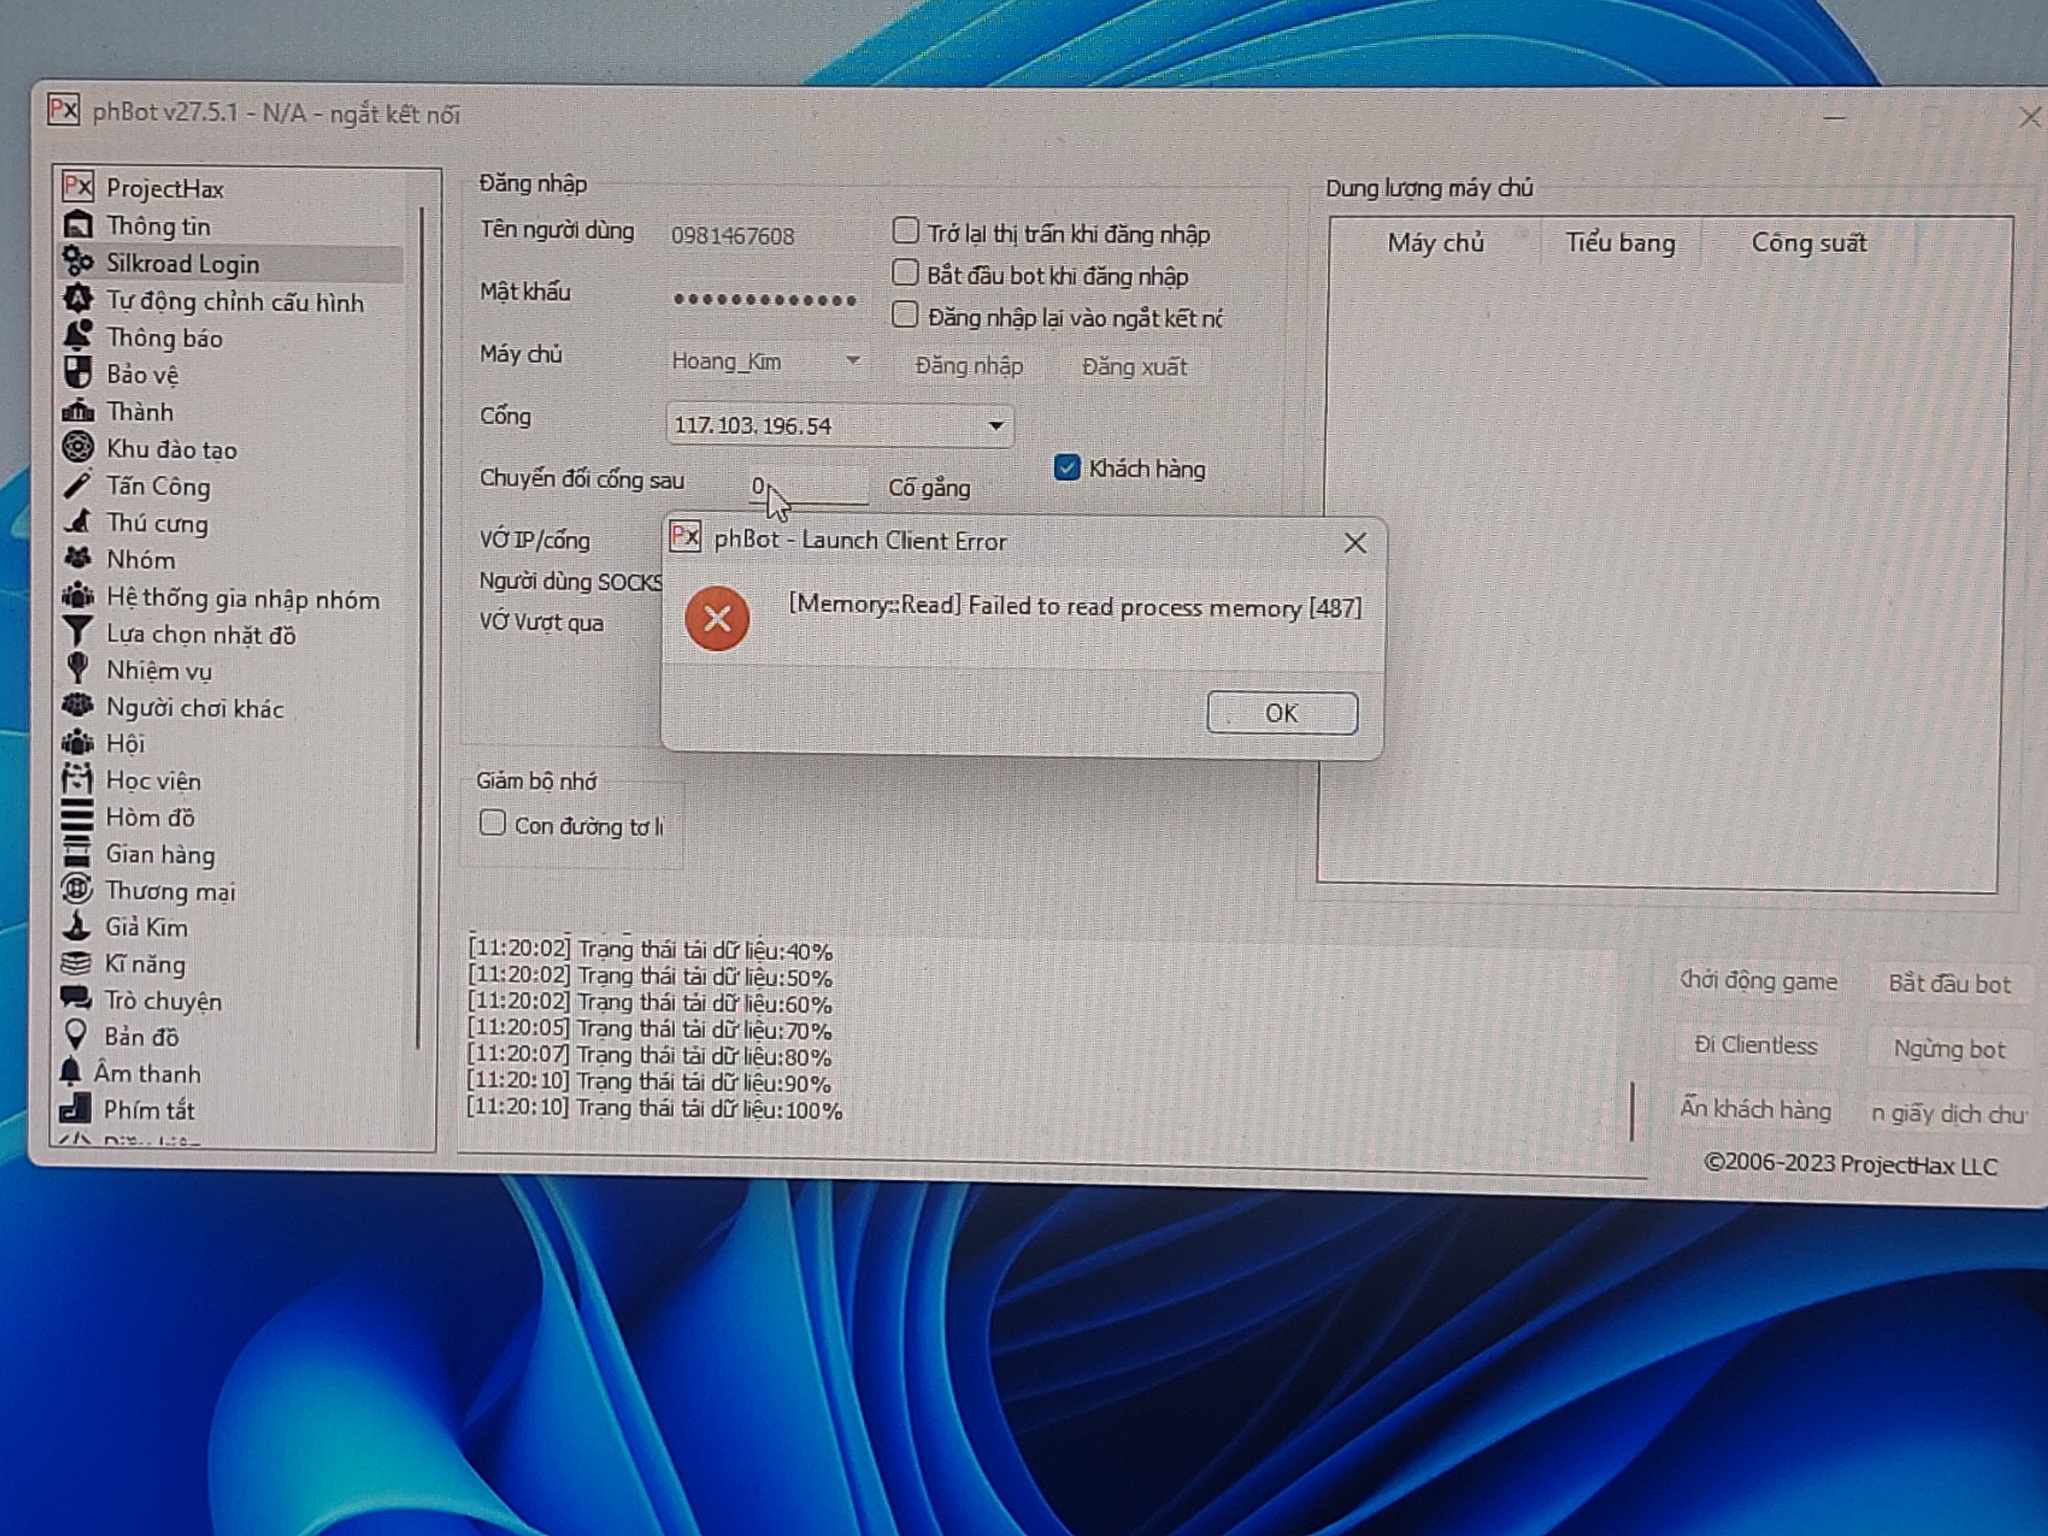Screen dimensions: 2048x1536
Task: Click log line Trạng thái tải dữ liệu:40%
Action: (650, 949)
